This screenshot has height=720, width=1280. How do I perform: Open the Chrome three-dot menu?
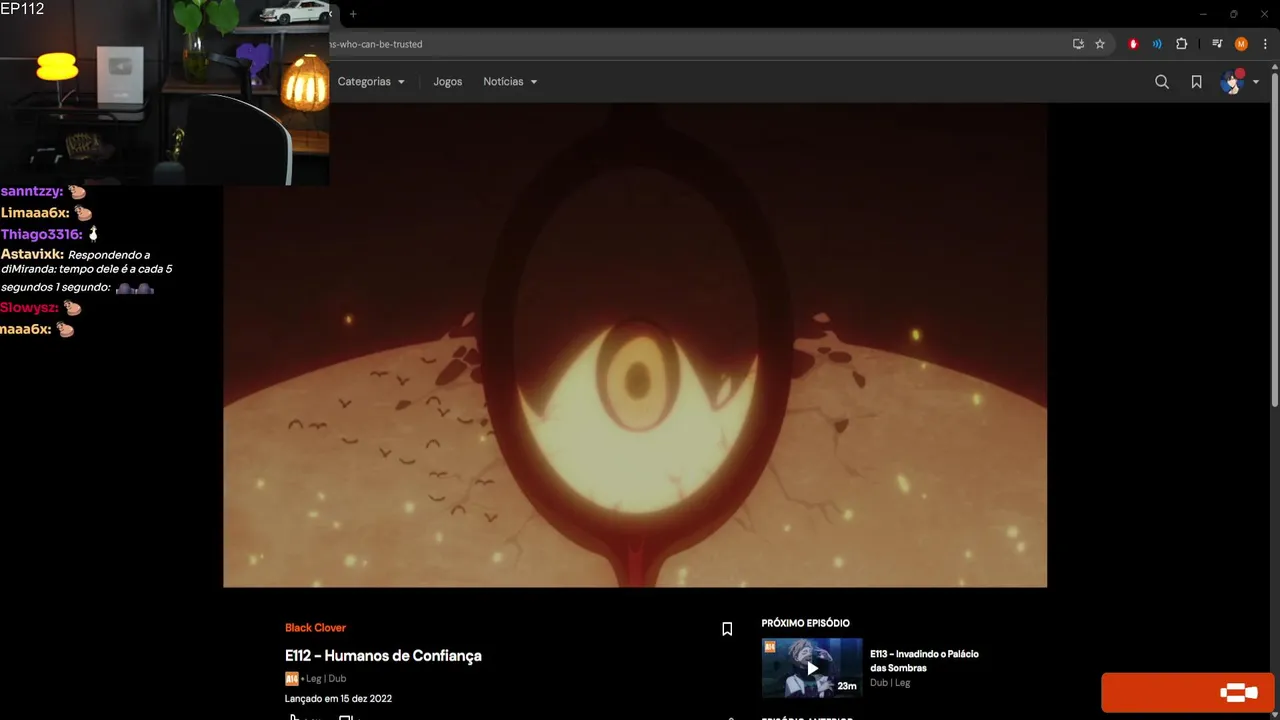tap(1265, 44)
